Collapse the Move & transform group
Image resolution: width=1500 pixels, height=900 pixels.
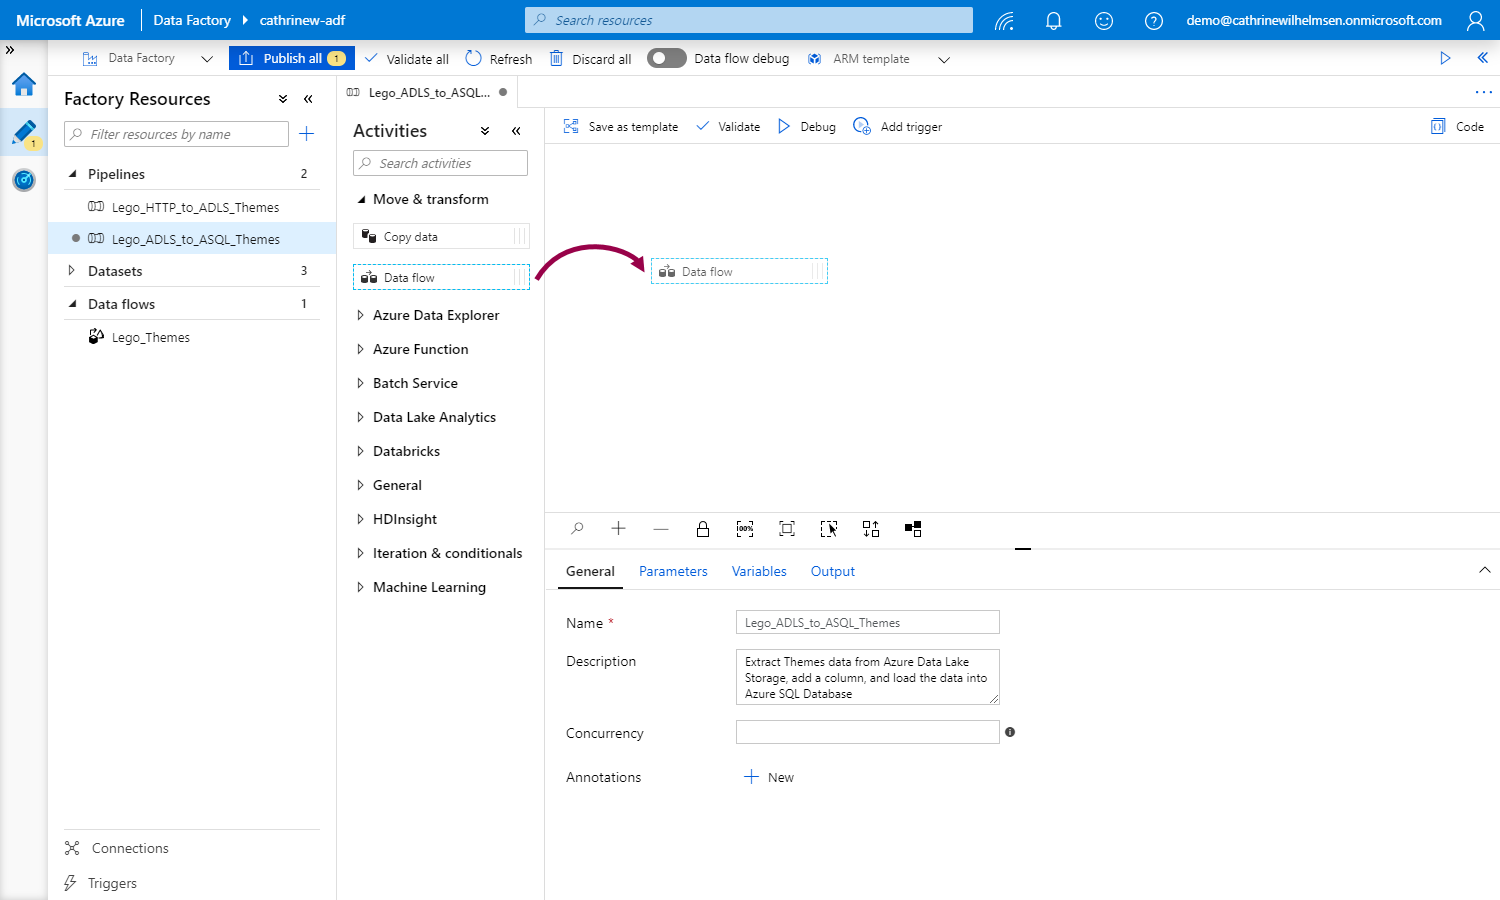[x=361, y=199]
